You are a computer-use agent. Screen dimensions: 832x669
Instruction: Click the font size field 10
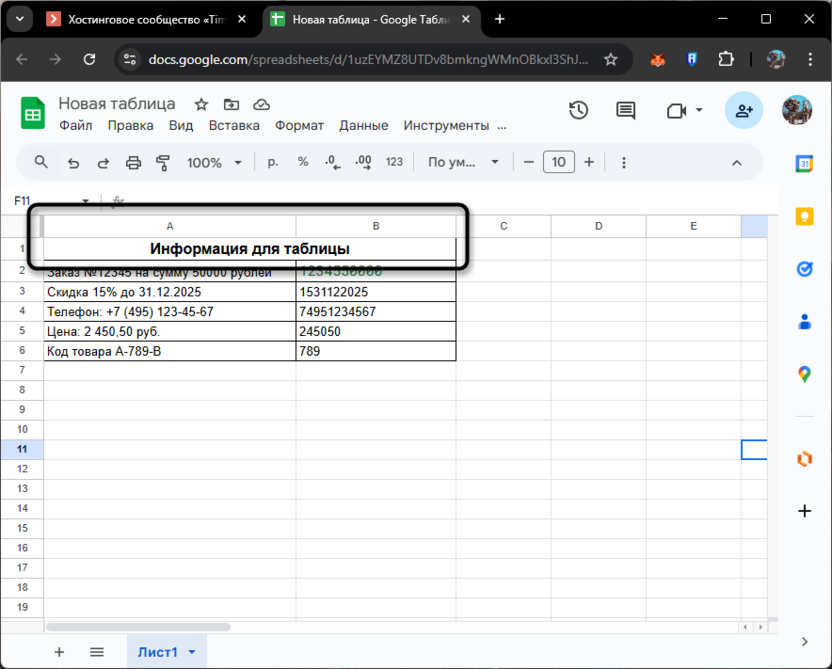point(558,162)
